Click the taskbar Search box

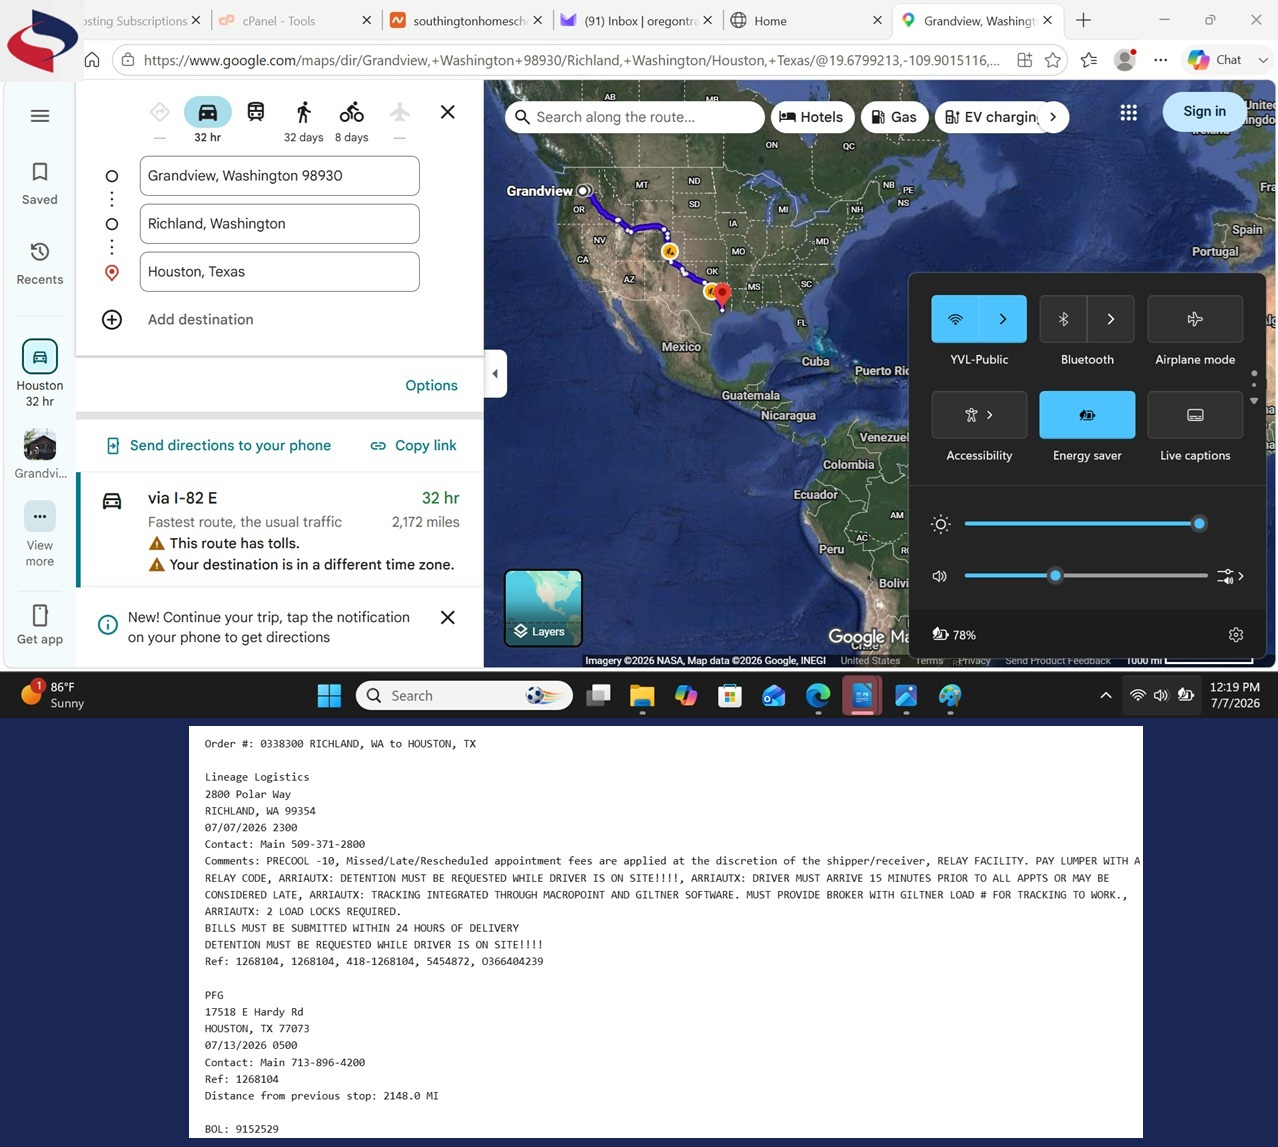pyautogui.click(x=464, y=695)
